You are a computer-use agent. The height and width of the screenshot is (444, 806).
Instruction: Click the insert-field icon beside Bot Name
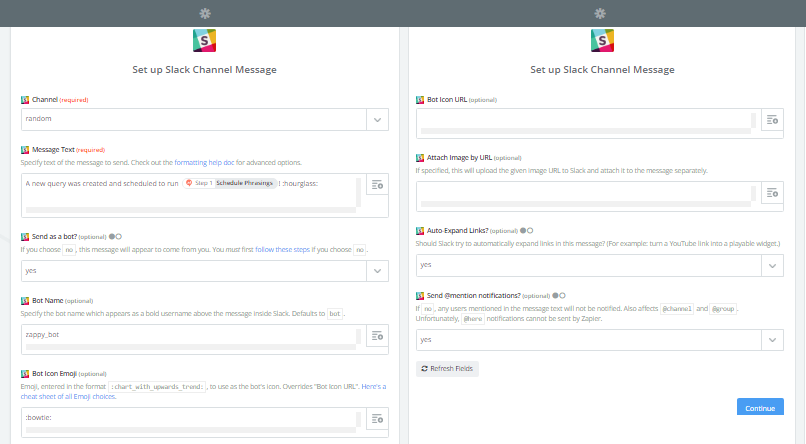point(377,336)
